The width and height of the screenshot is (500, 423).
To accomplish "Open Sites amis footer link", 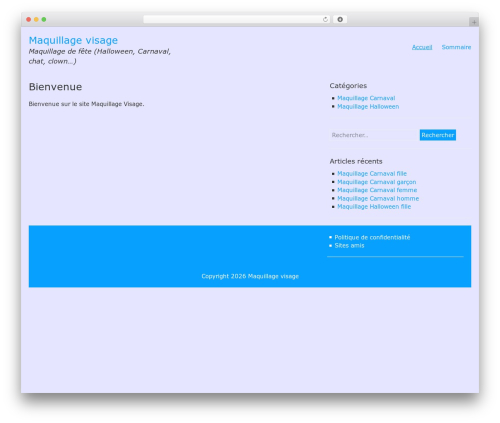I will (x=349, y=246).
